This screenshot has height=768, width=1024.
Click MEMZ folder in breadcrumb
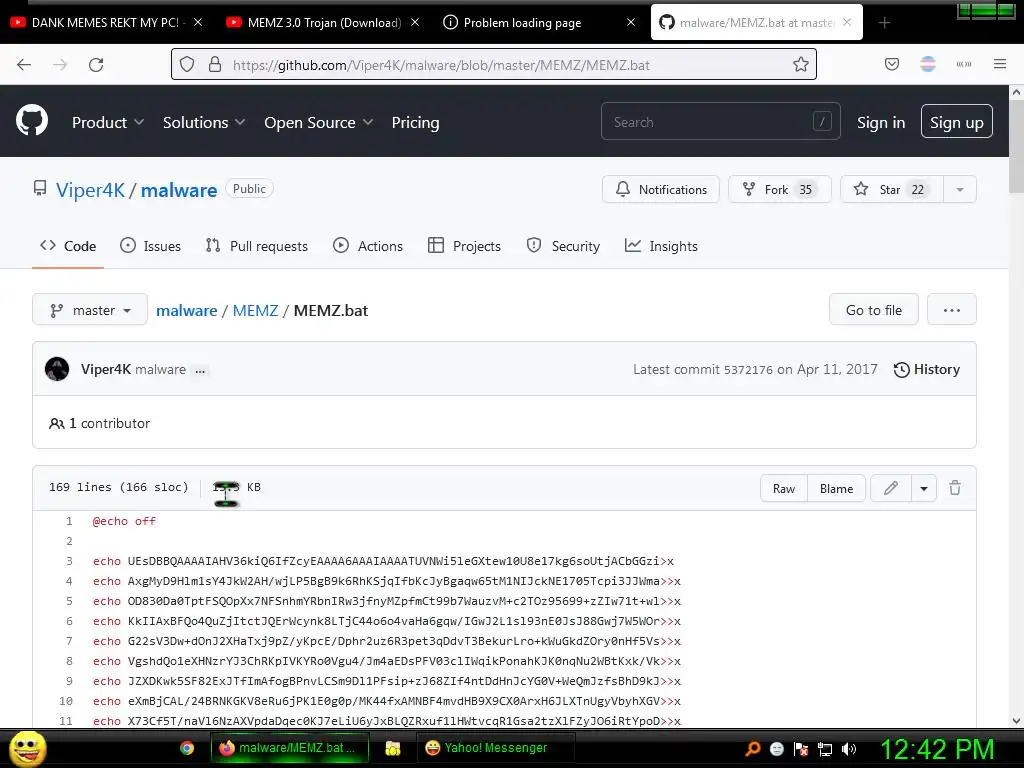(x=255, y=310)
